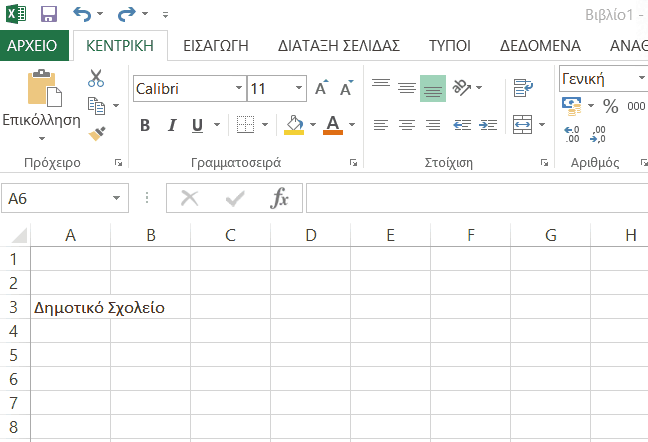The image size is (648, 442).
Task: Open the Γενική number format dropdown
Action: 641,78
